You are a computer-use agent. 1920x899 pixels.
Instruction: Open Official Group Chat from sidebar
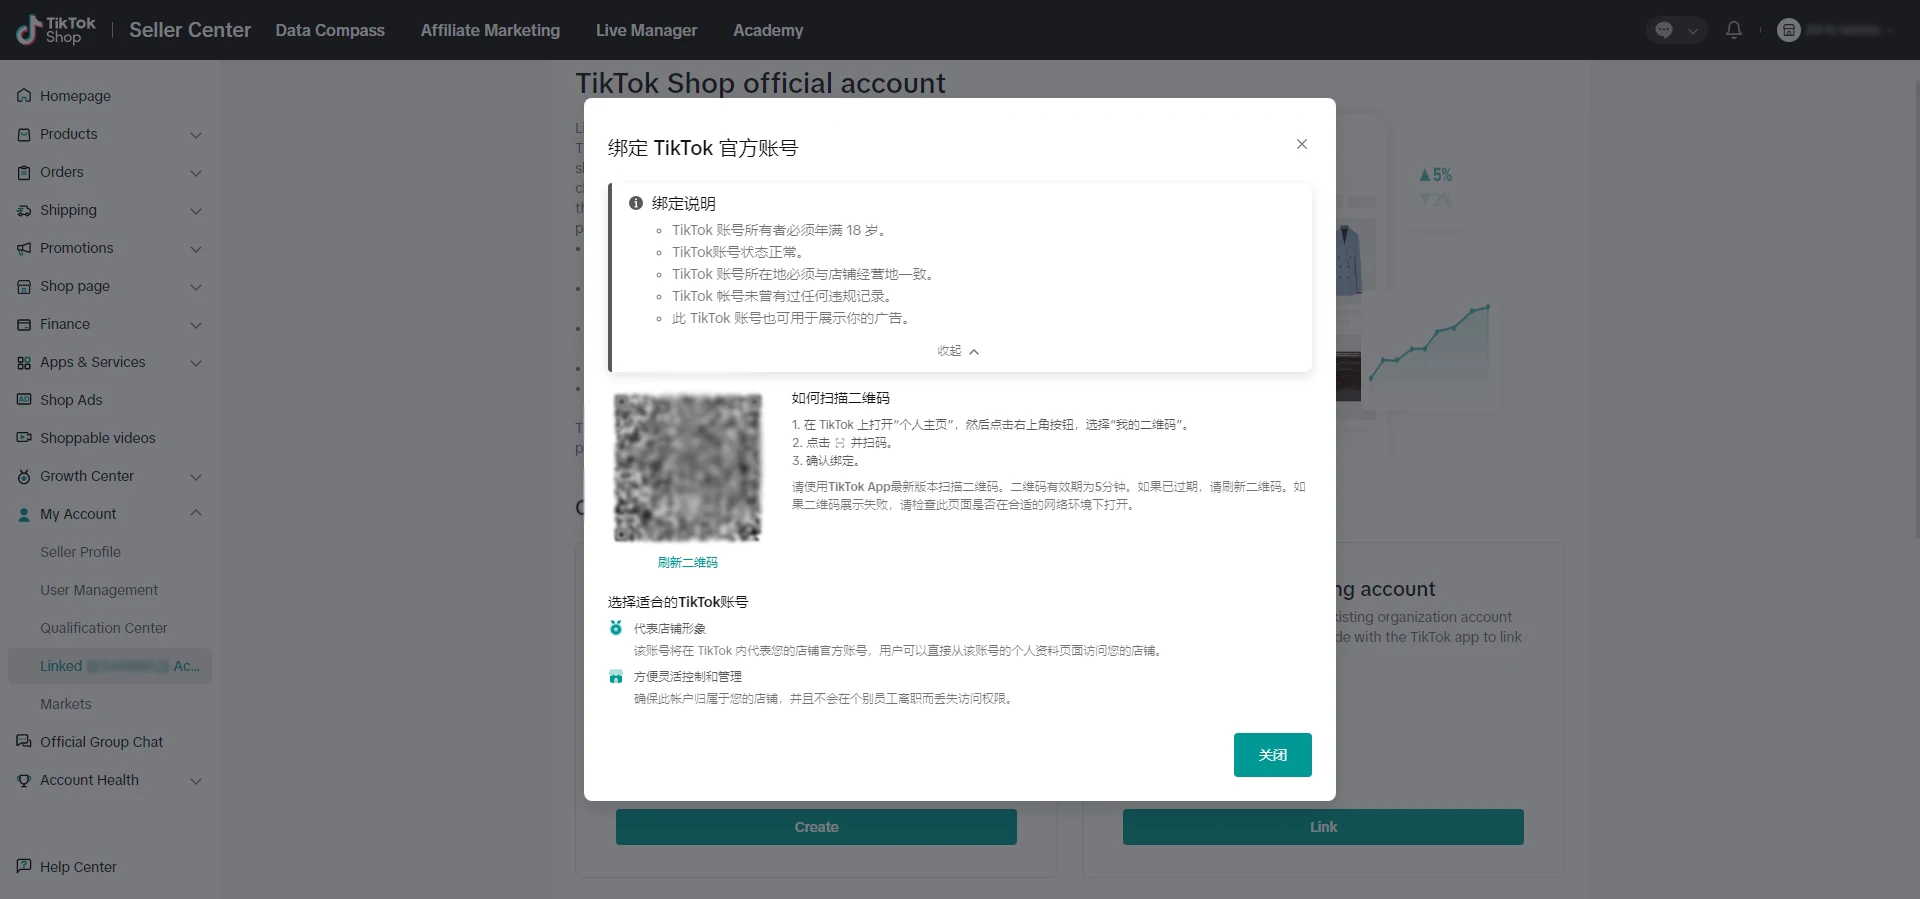101,742
